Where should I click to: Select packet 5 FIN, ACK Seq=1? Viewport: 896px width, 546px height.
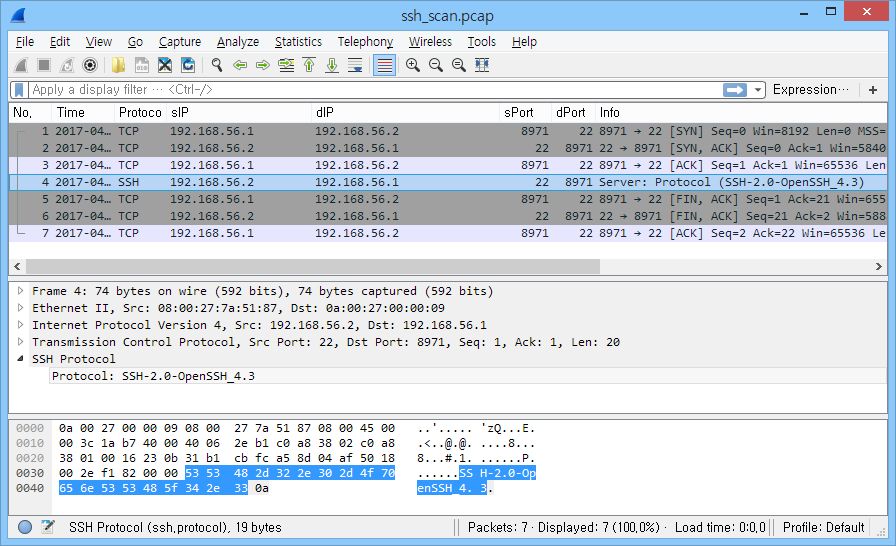pos(448,199)
